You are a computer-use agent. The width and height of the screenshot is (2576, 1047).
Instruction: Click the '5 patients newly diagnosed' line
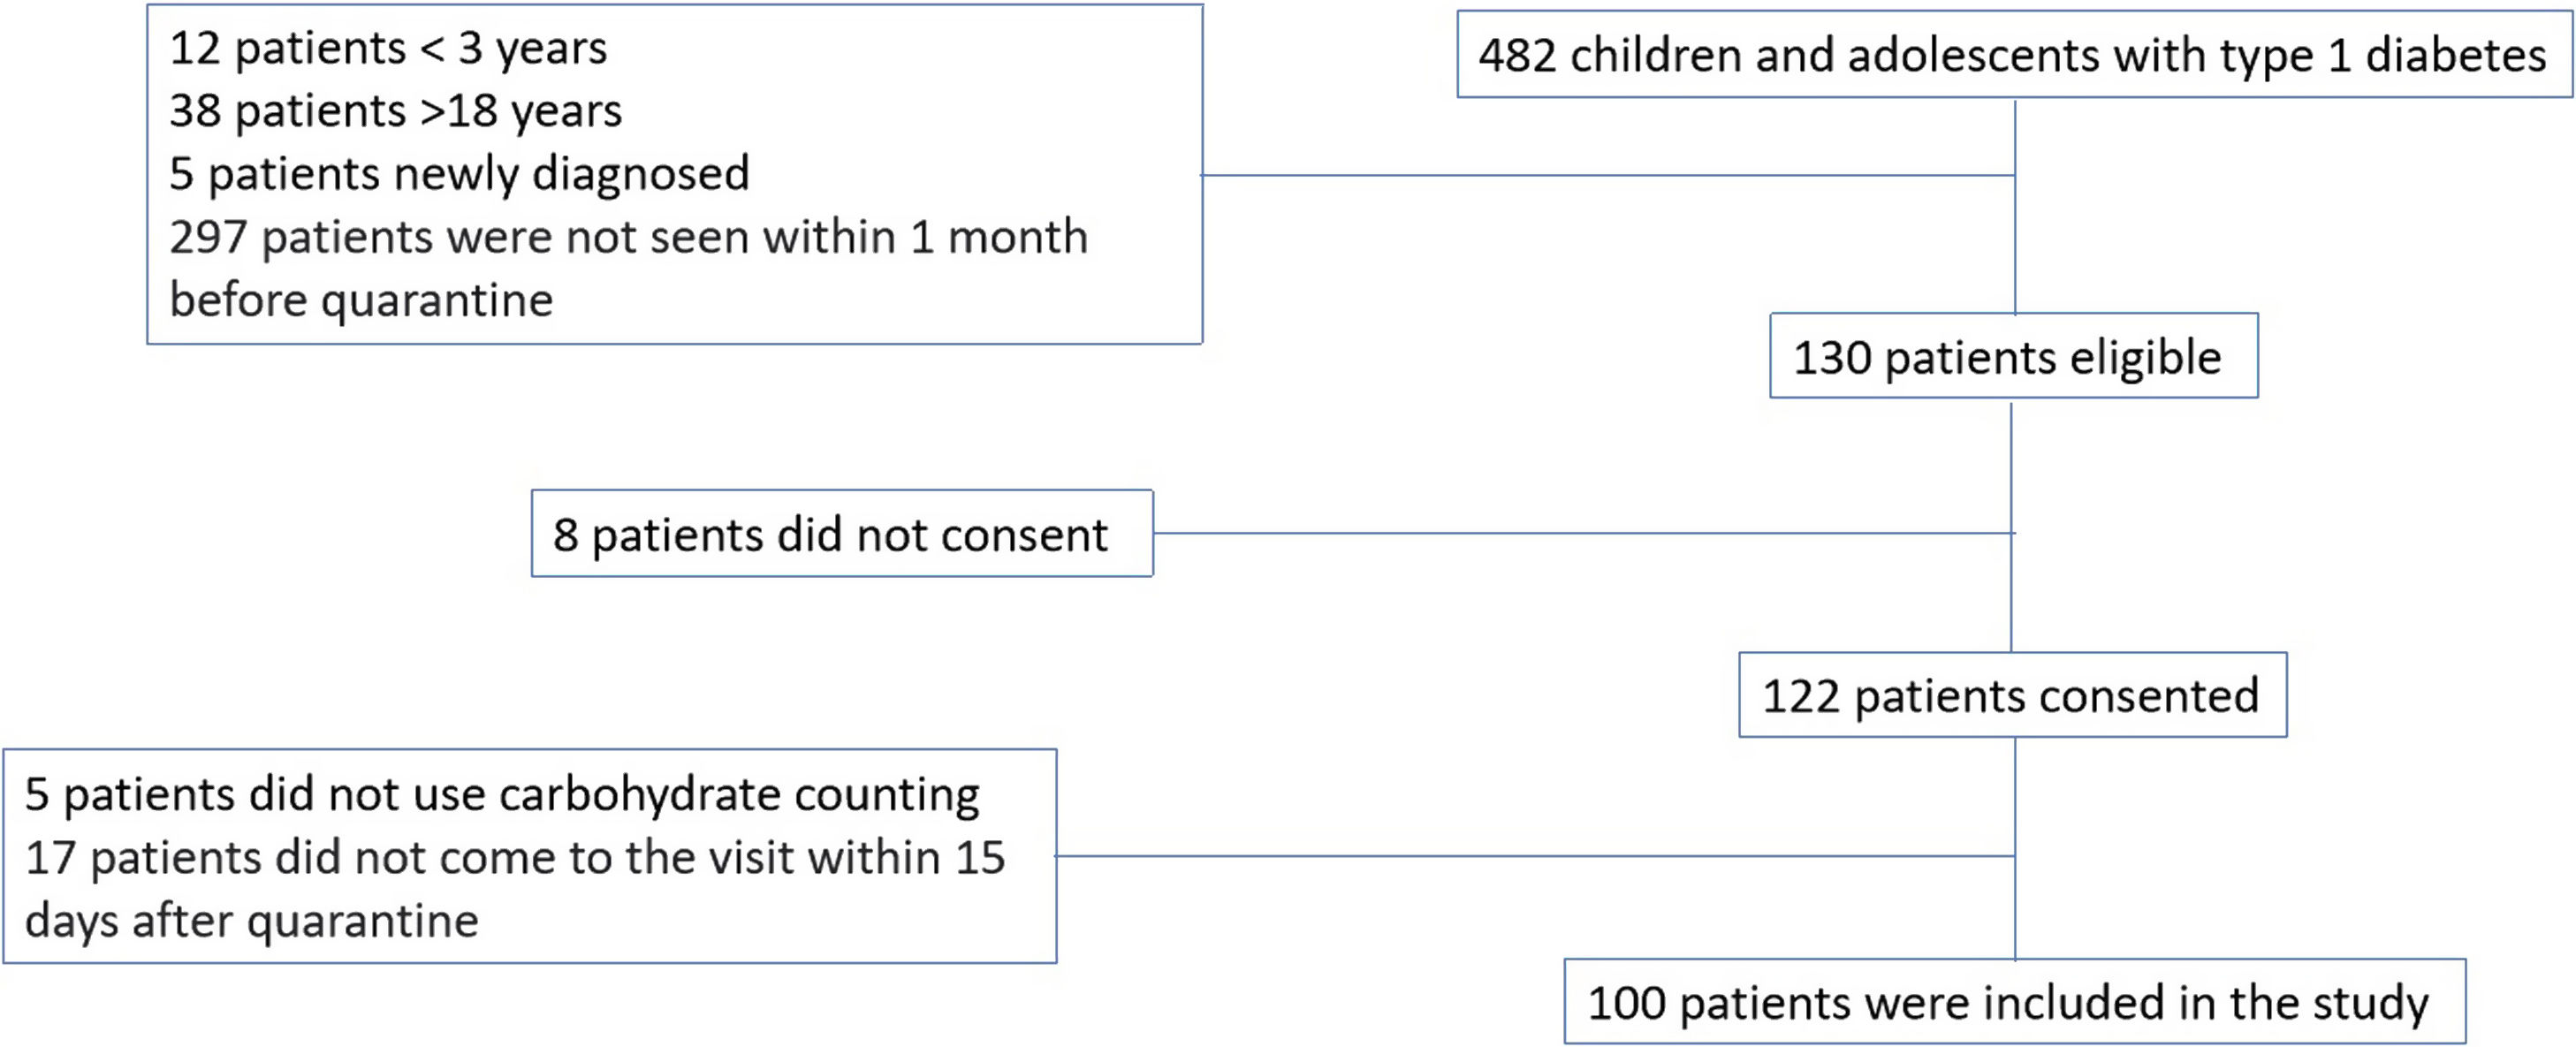459,174
